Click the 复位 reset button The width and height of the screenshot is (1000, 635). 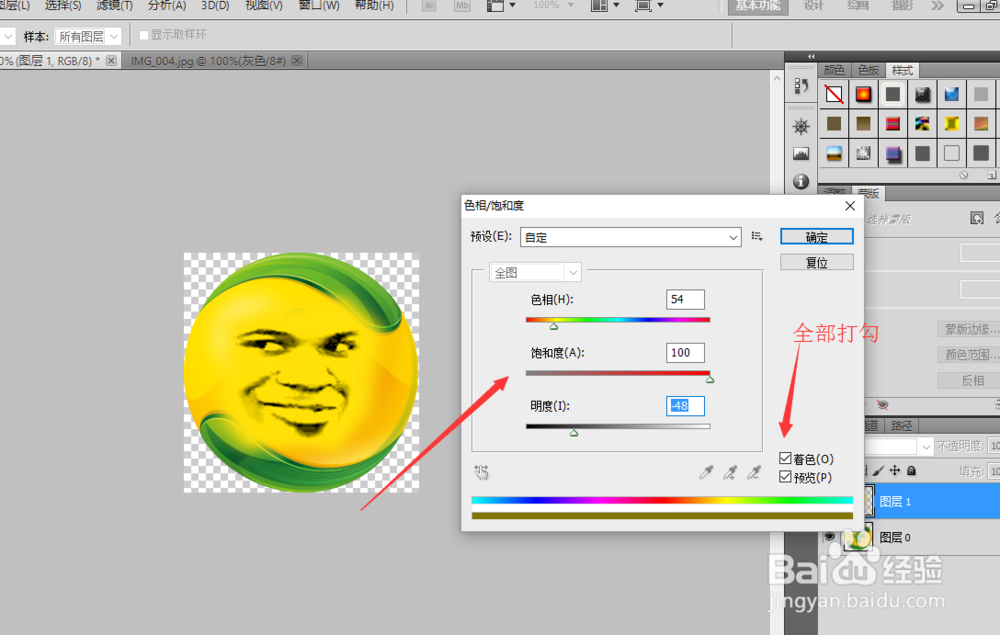tap(816, 262)
